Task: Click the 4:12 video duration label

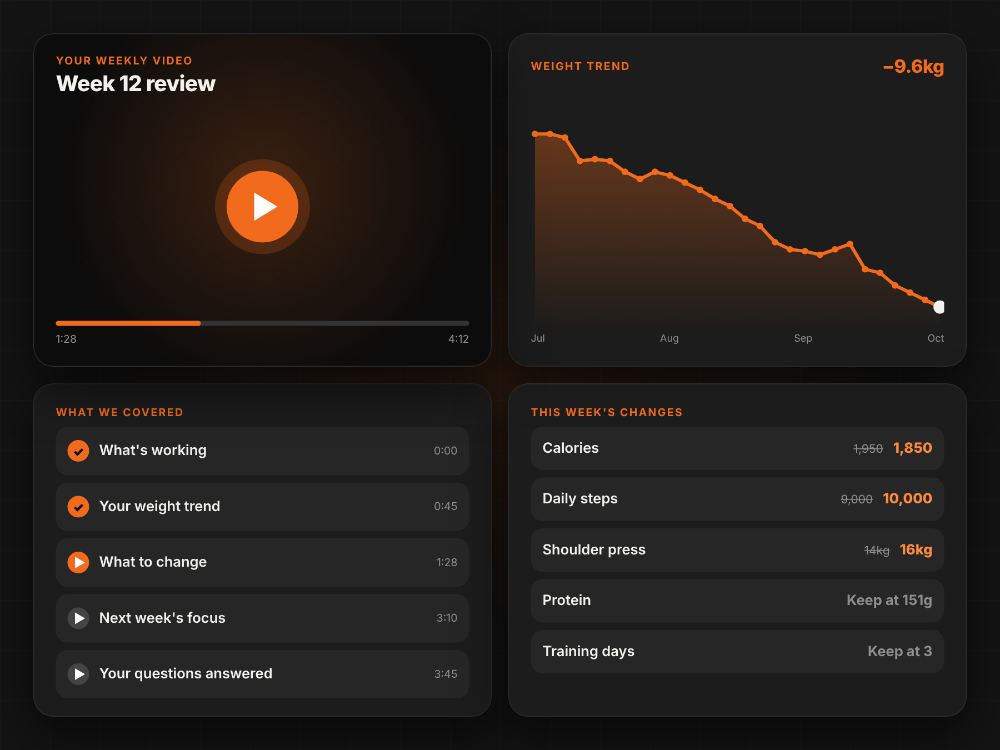Action: (459, 339)
